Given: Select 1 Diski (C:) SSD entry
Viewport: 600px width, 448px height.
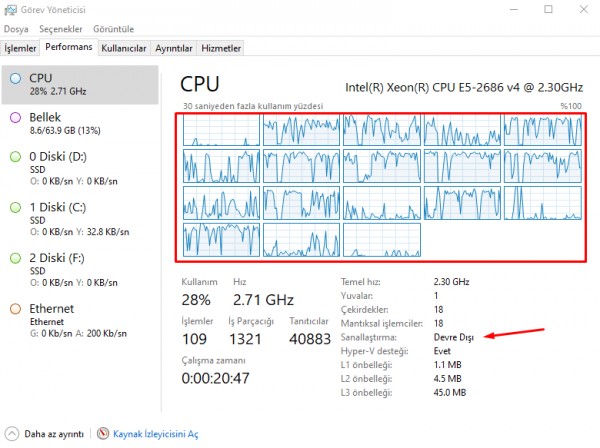Looking at the screenshot, I should pyautogui.click(x=80, y=219).
